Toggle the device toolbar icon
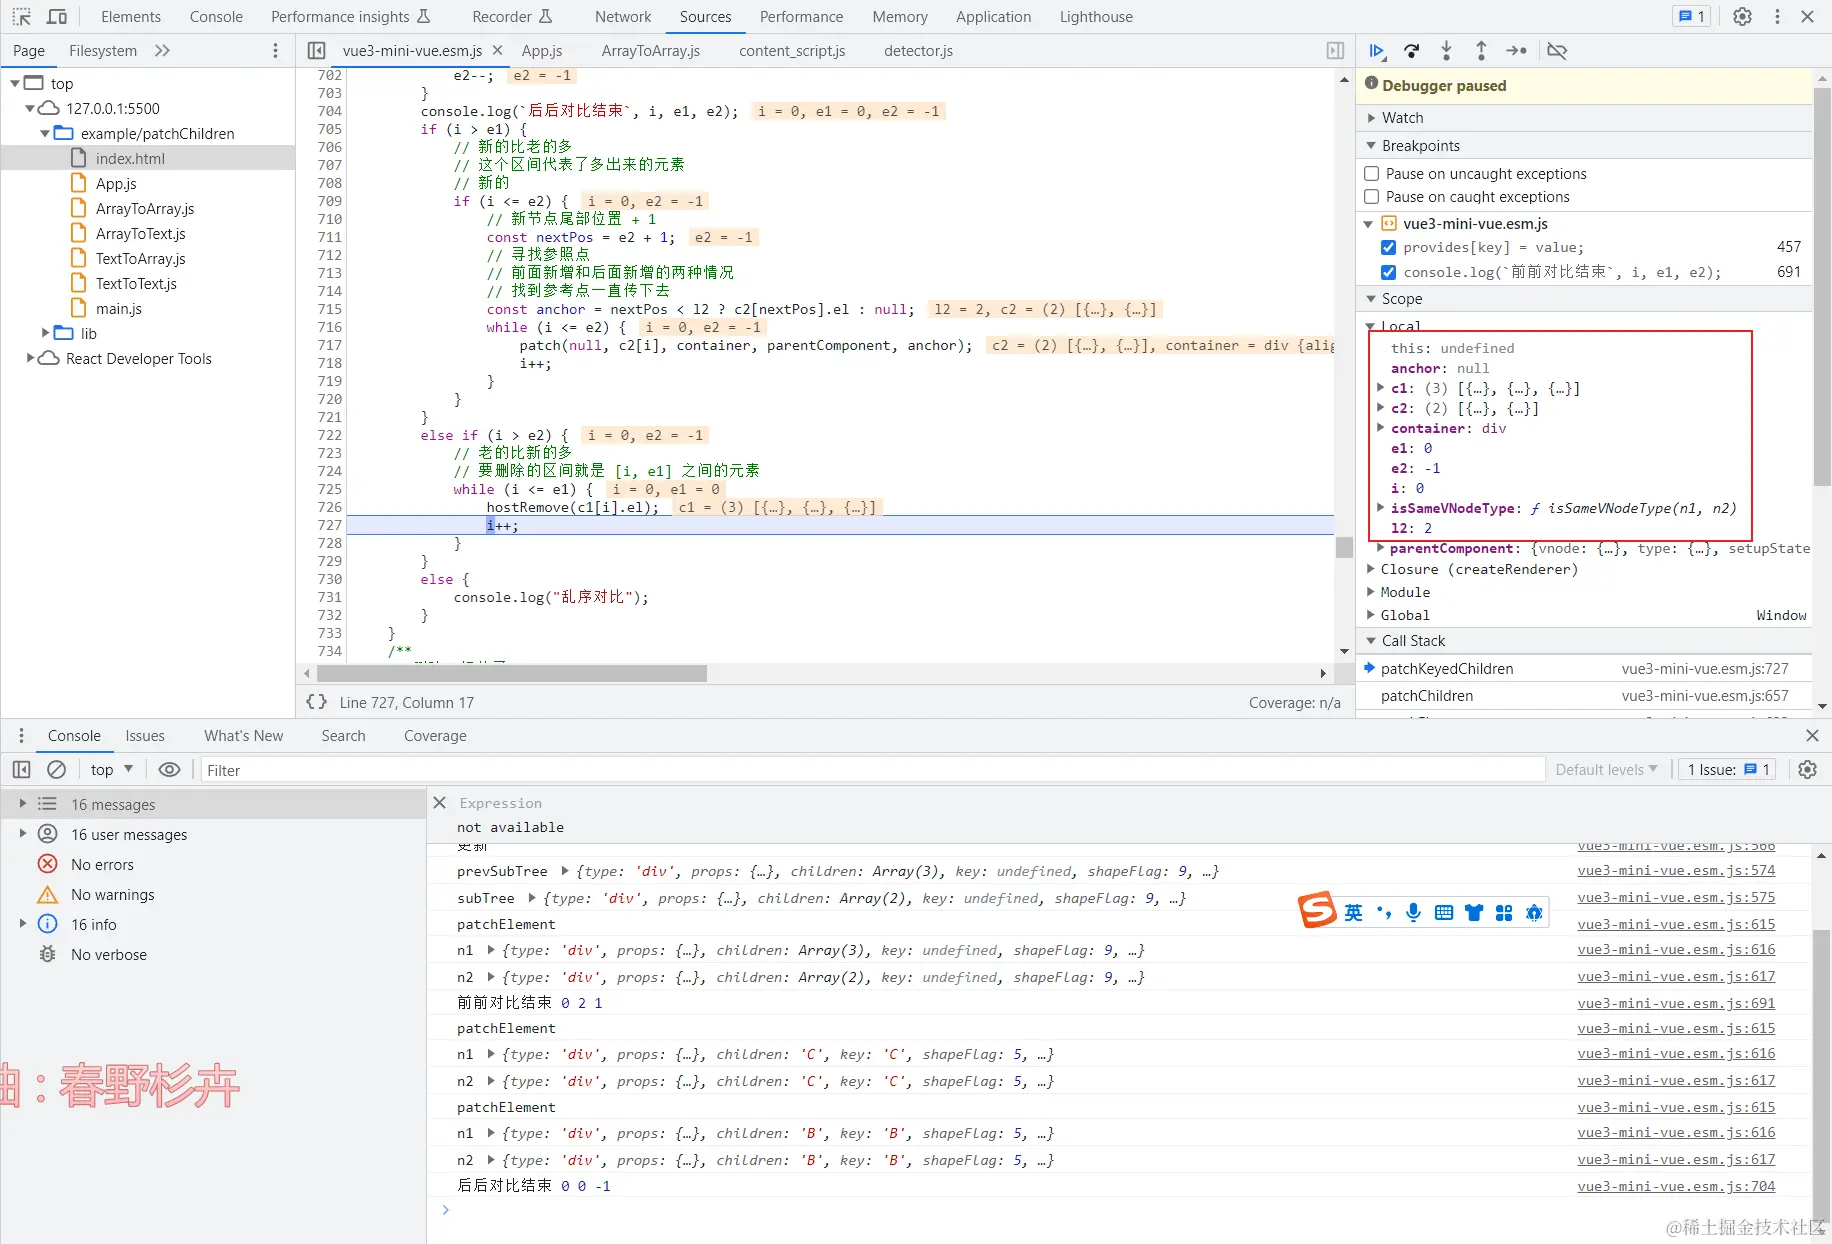 pyautogui.click(x=57, y=17)
